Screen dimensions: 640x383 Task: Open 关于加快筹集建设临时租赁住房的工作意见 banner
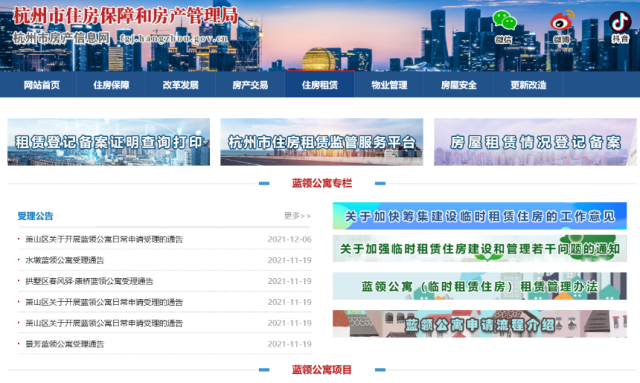point(480,216)
